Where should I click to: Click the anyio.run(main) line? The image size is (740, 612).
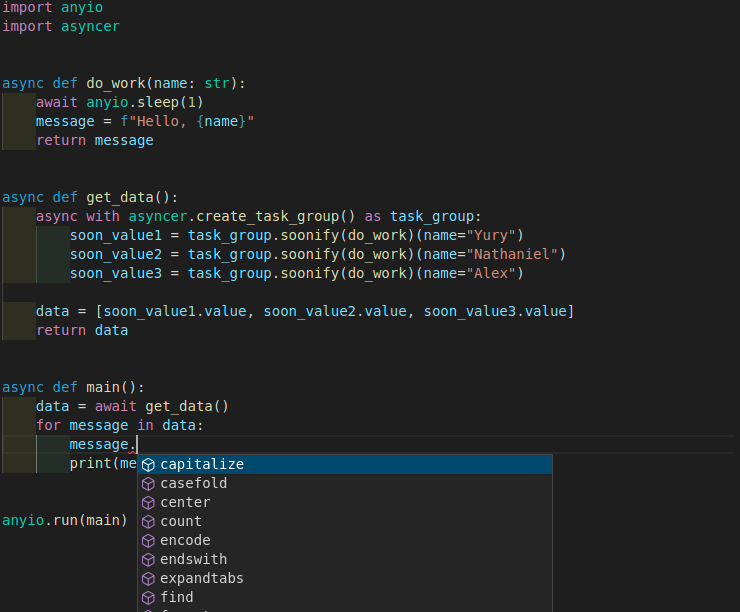tap(64, 521)
